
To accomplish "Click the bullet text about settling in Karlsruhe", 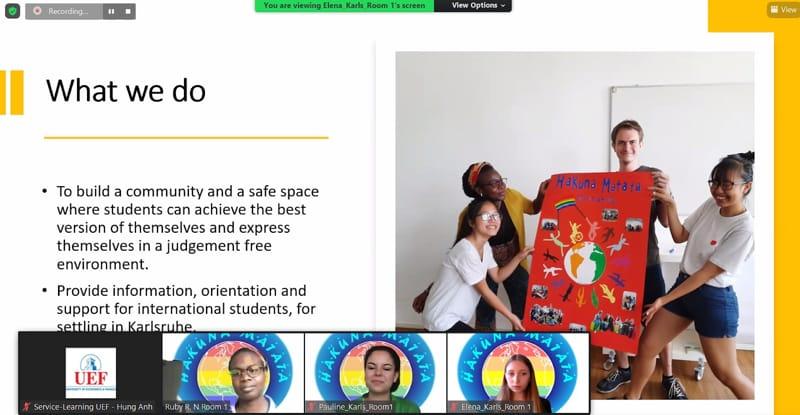I will tap(186, 308).
